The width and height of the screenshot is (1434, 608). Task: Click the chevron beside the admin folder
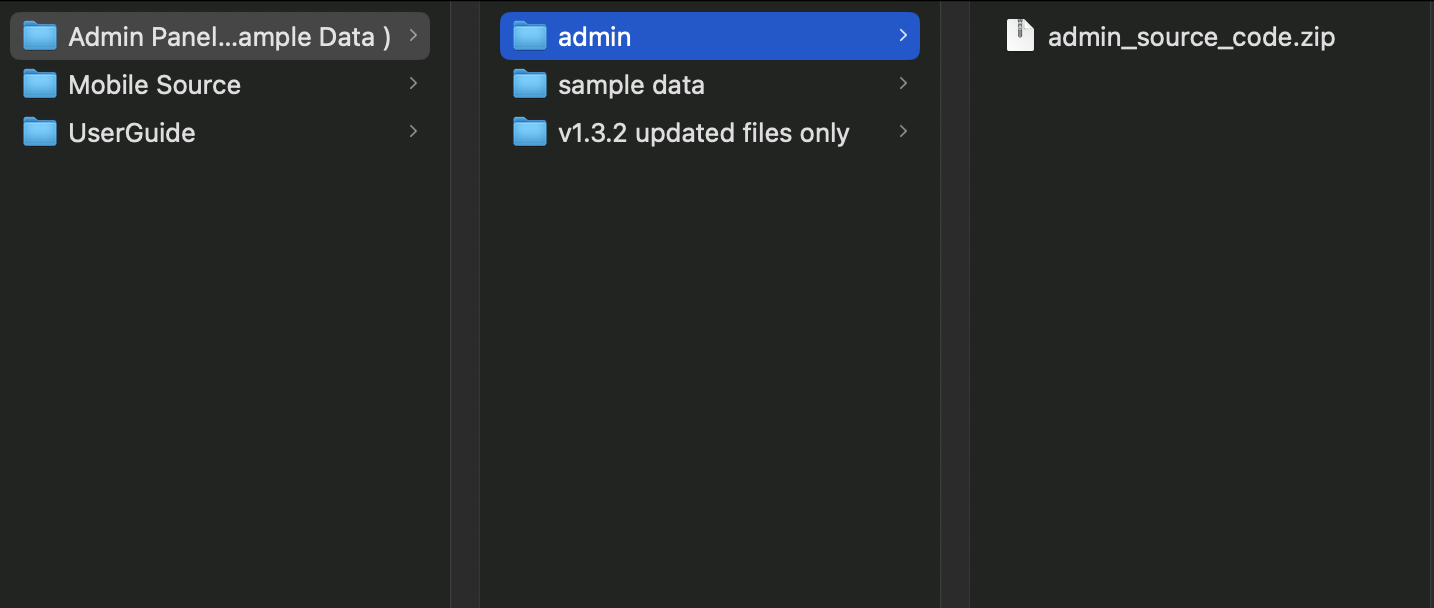coord(903,36)
